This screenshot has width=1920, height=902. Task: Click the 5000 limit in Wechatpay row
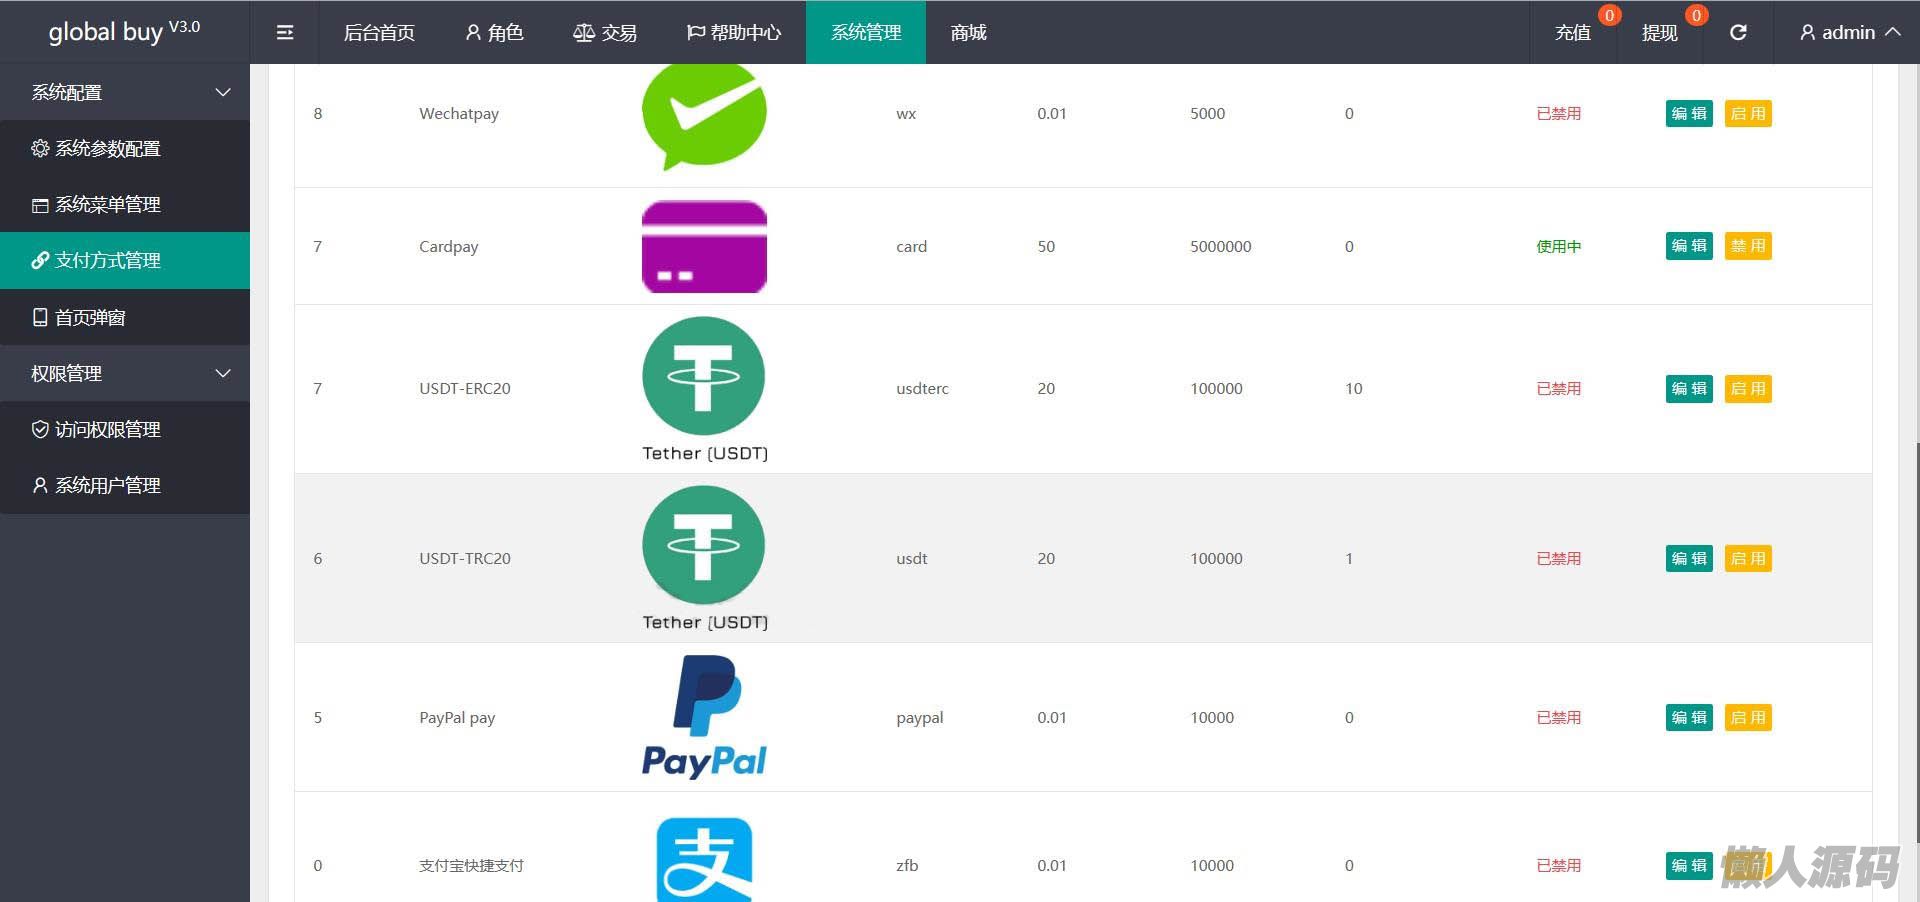click(1208, 114)
